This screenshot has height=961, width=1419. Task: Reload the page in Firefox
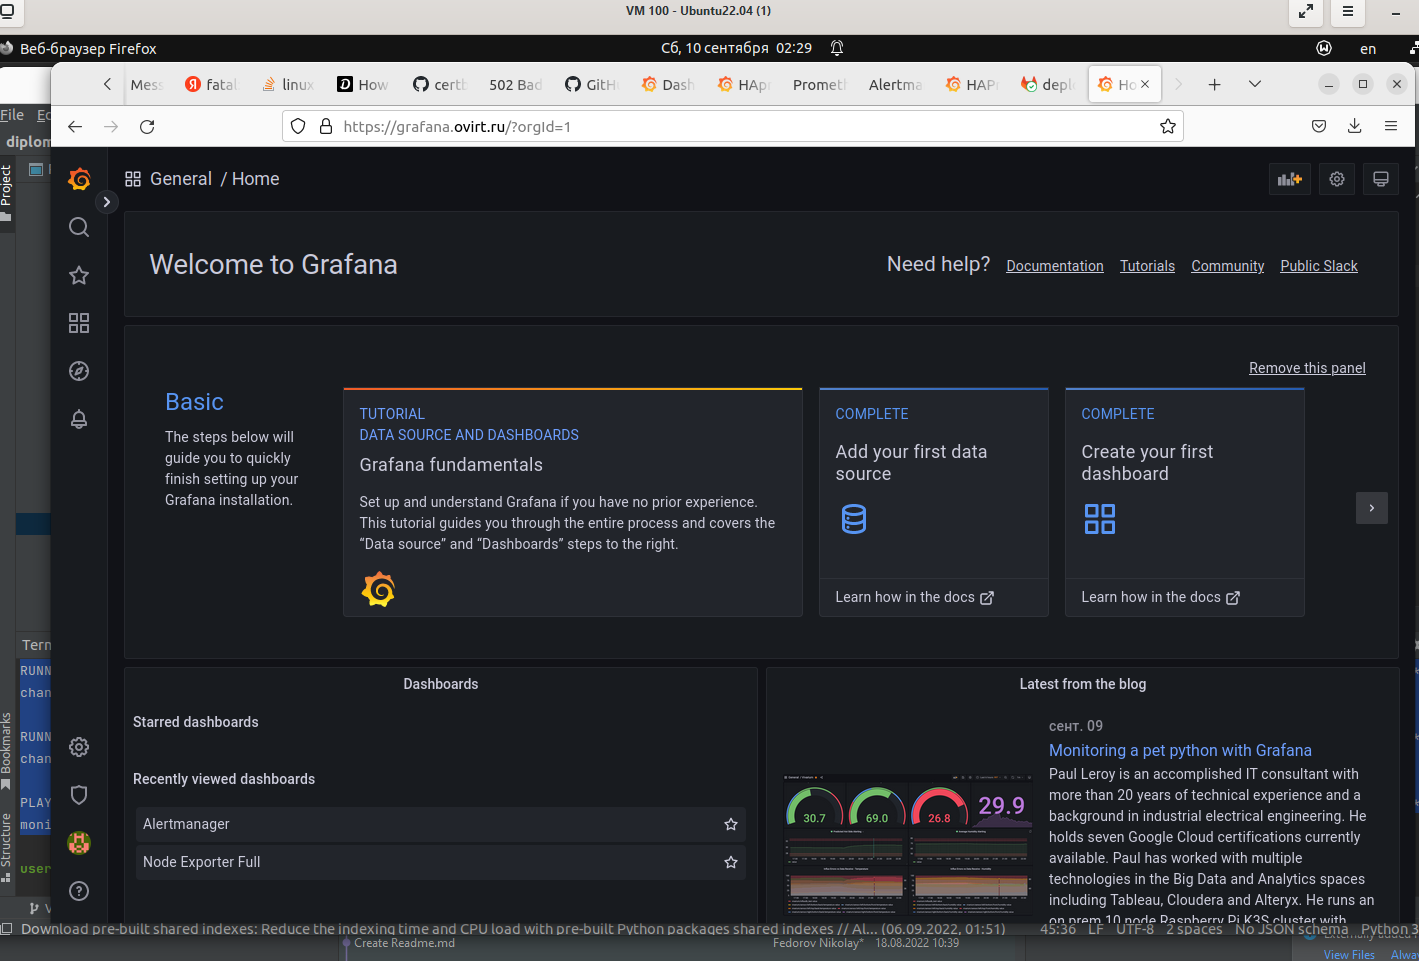point(147,126)
